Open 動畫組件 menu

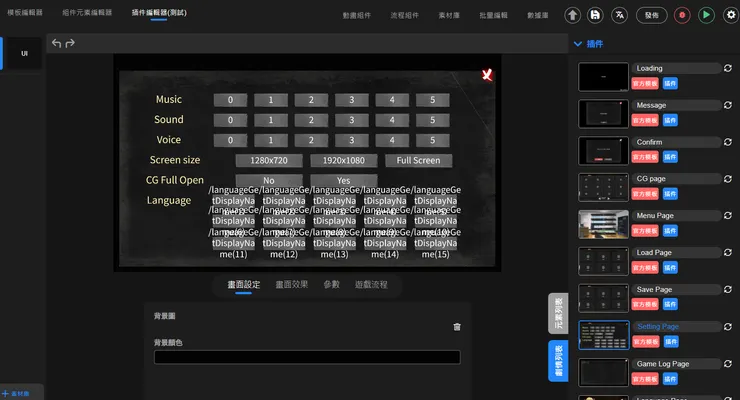tap(357, 16)
